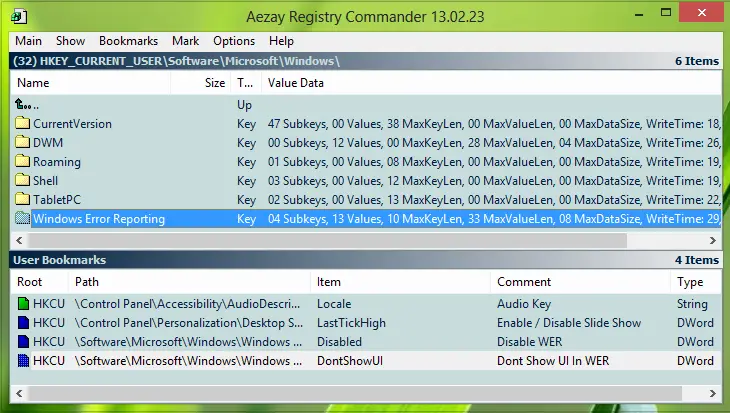Click the DWM key folder icon
This screenshot has width=730, height=413.
(x=22, y=142)
